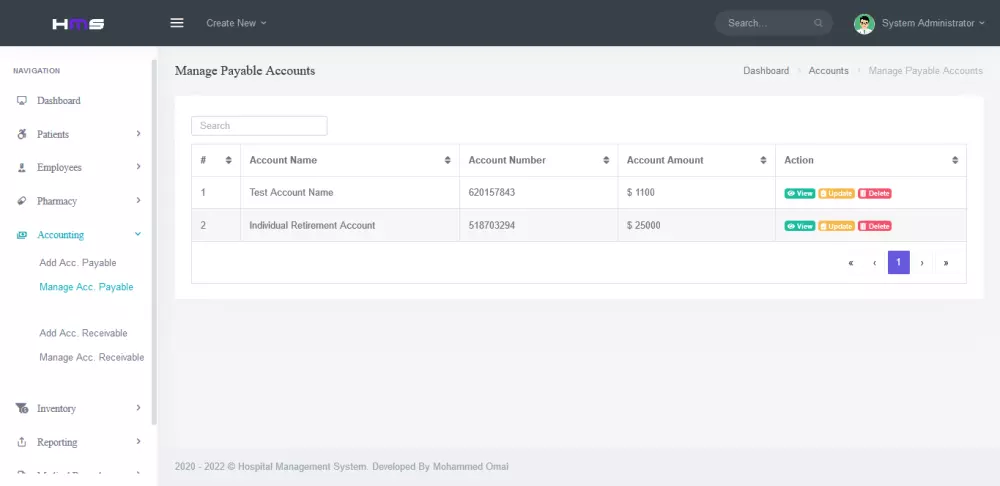Open the Create New dropdown
The height and width of the screenshot is (486, 1000).
(x=236, y=23)
